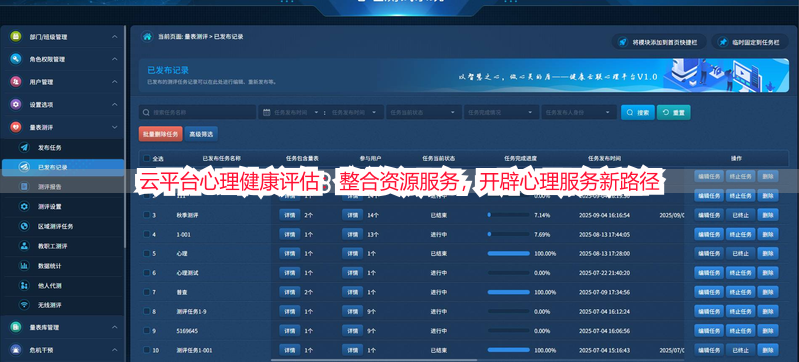Click the calendar icon in date filter
Viewport: 799px width, 362px height.
click(266, 113)
